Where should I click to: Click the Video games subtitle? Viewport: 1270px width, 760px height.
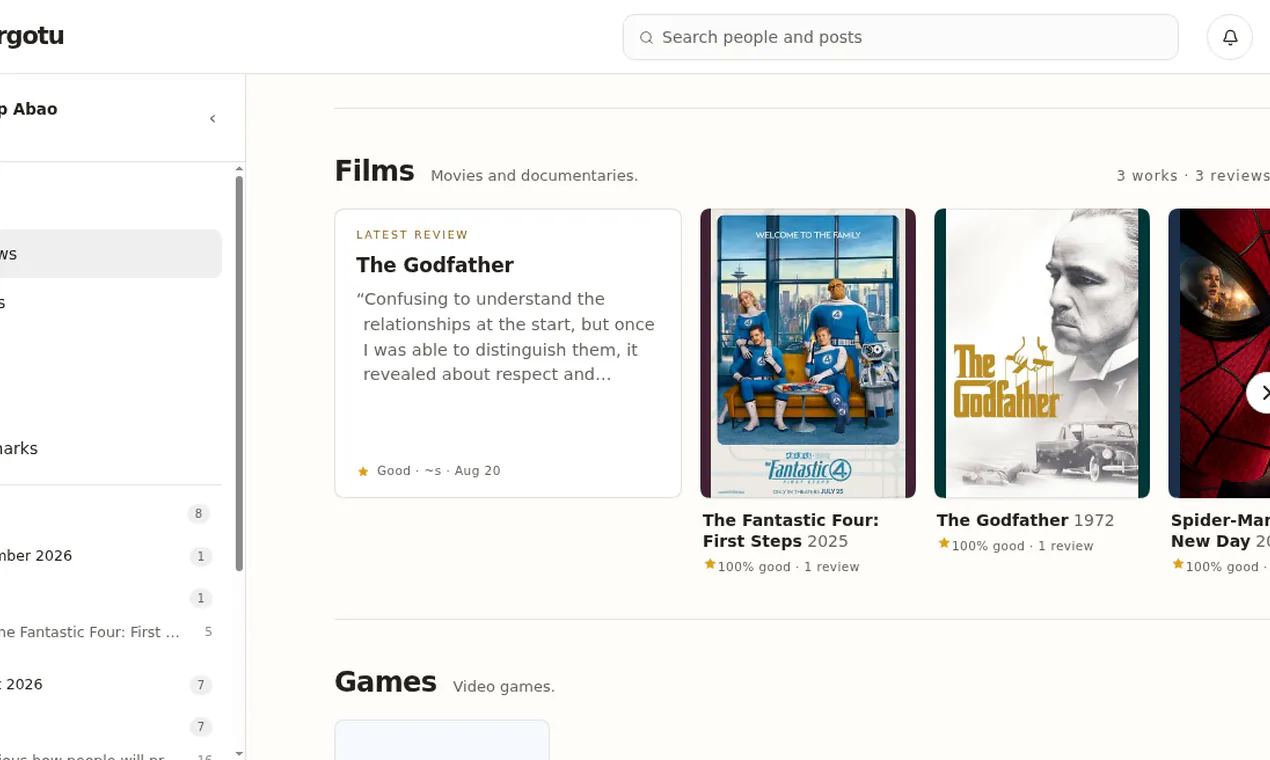coord(503,687)
